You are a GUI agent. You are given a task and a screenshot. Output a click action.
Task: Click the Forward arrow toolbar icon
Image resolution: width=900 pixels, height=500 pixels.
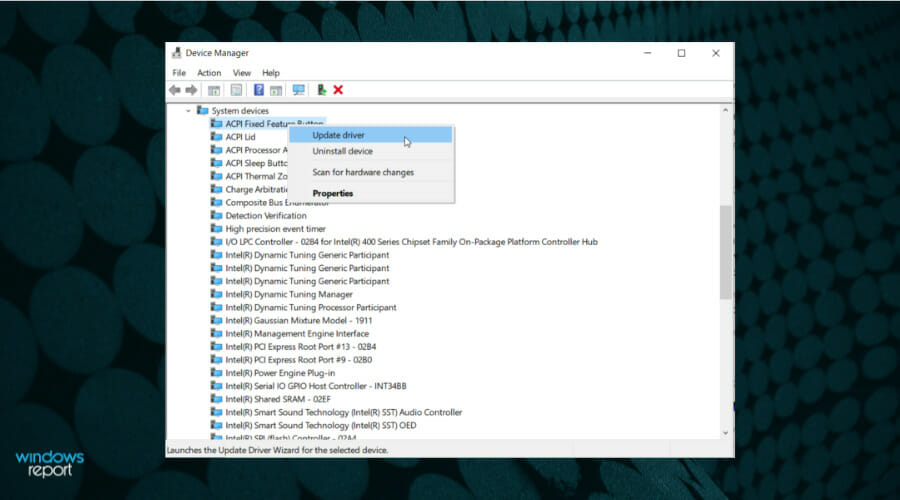[x=191, y=90]
